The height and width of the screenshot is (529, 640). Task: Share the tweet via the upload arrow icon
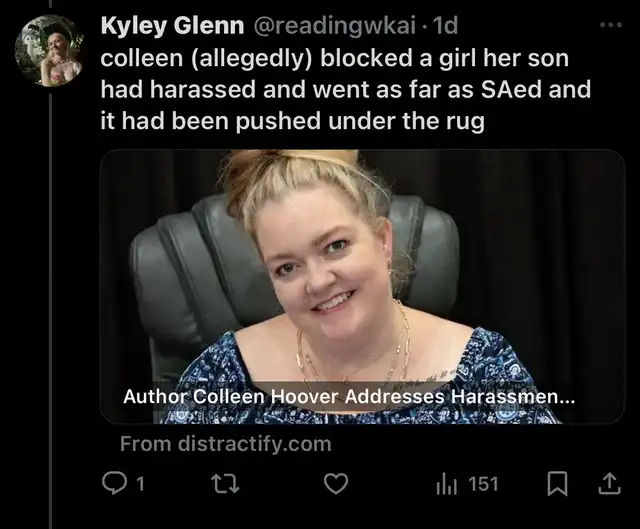[x=609, y=484]
